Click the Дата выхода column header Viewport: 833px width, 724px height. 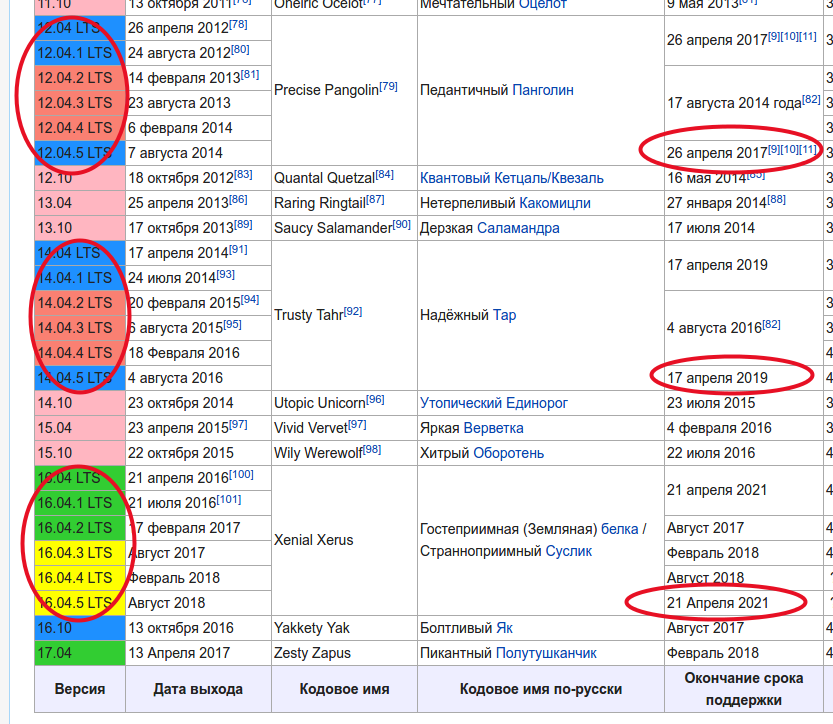pyautogui.click(x=198, y=689)
